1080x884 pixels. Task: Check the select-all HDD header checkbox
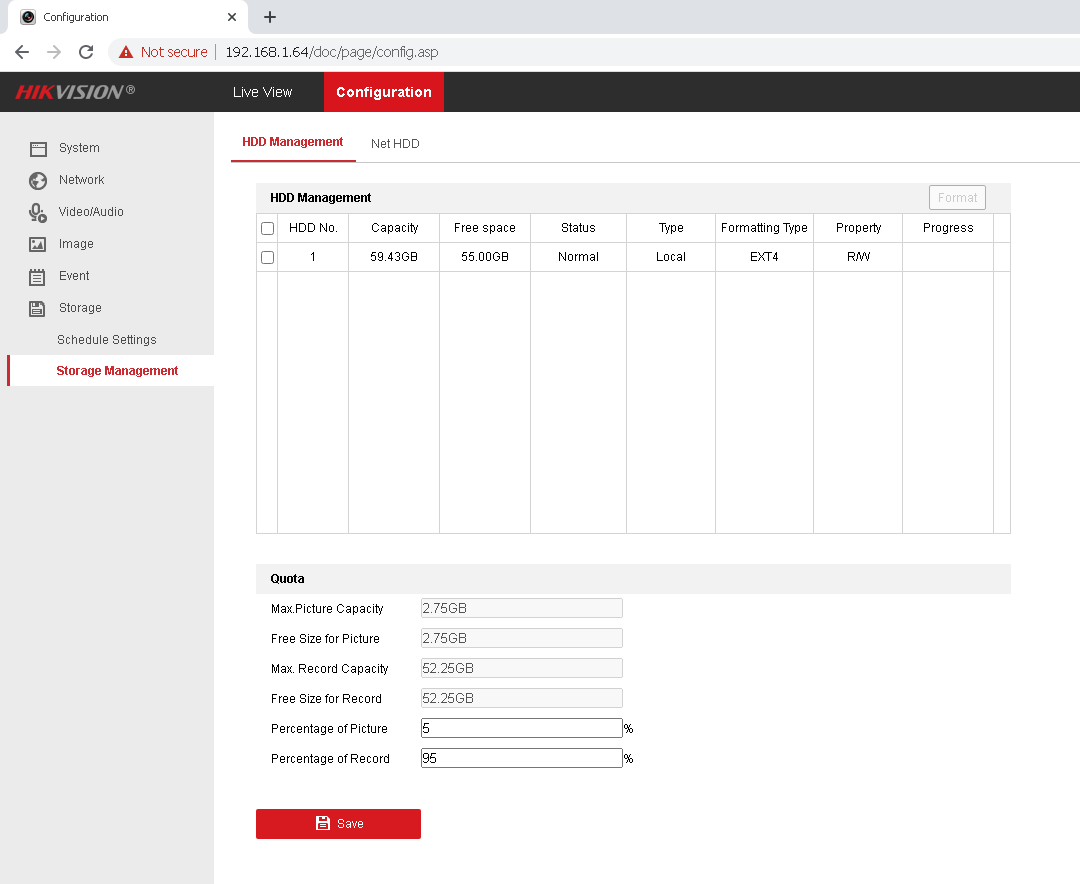click(x=267, y=228)
